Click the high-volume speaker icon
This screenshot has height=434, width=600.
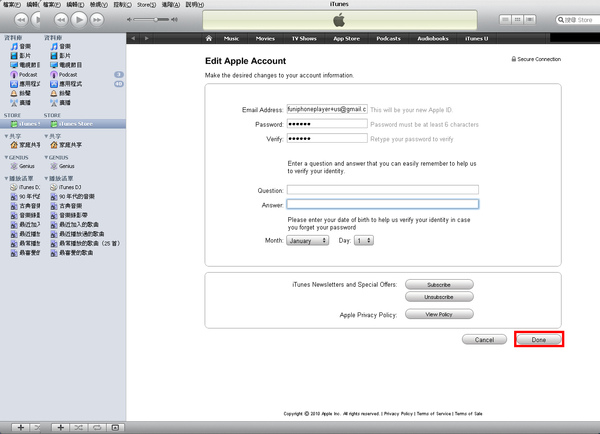point(174,20)
